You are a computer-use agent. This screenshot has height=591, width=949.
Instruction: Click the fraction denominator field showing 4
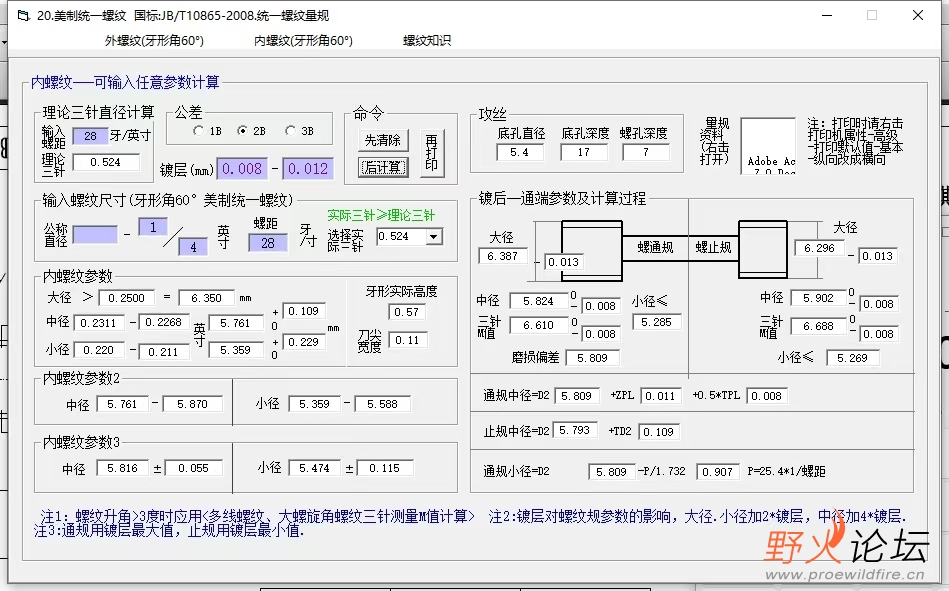(x=193, y=247)
